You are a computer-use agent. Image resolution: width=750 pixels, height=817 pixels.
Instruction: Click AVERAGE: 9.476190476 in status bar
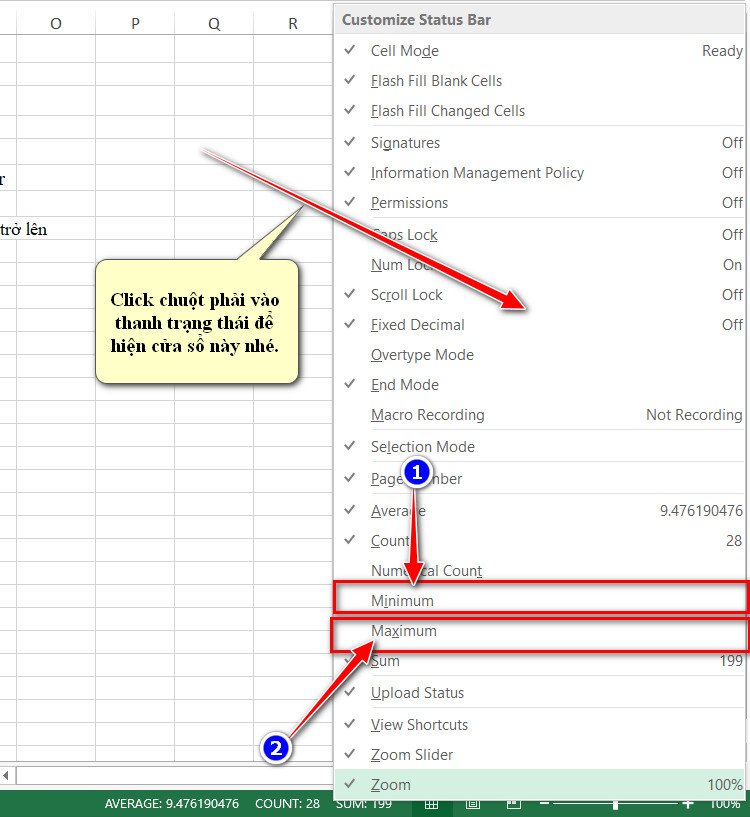pos(171,803)
